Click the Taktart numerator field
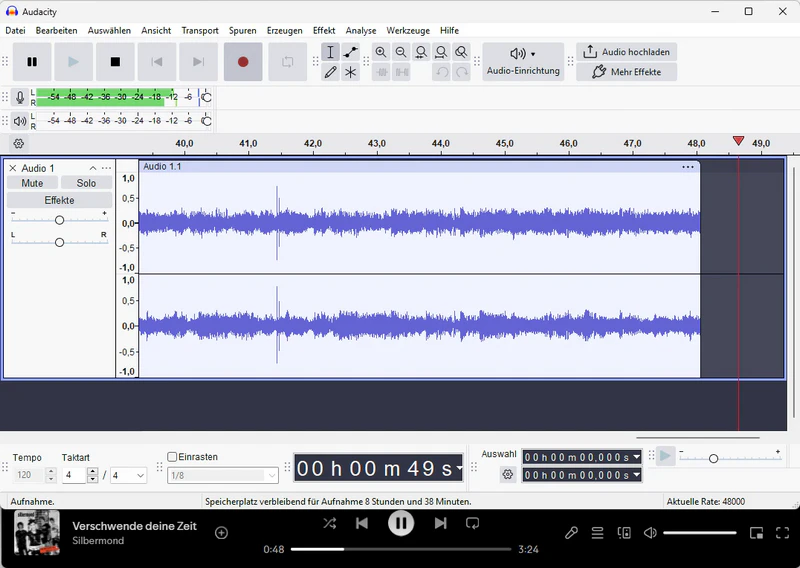 [x=74, y=475]
